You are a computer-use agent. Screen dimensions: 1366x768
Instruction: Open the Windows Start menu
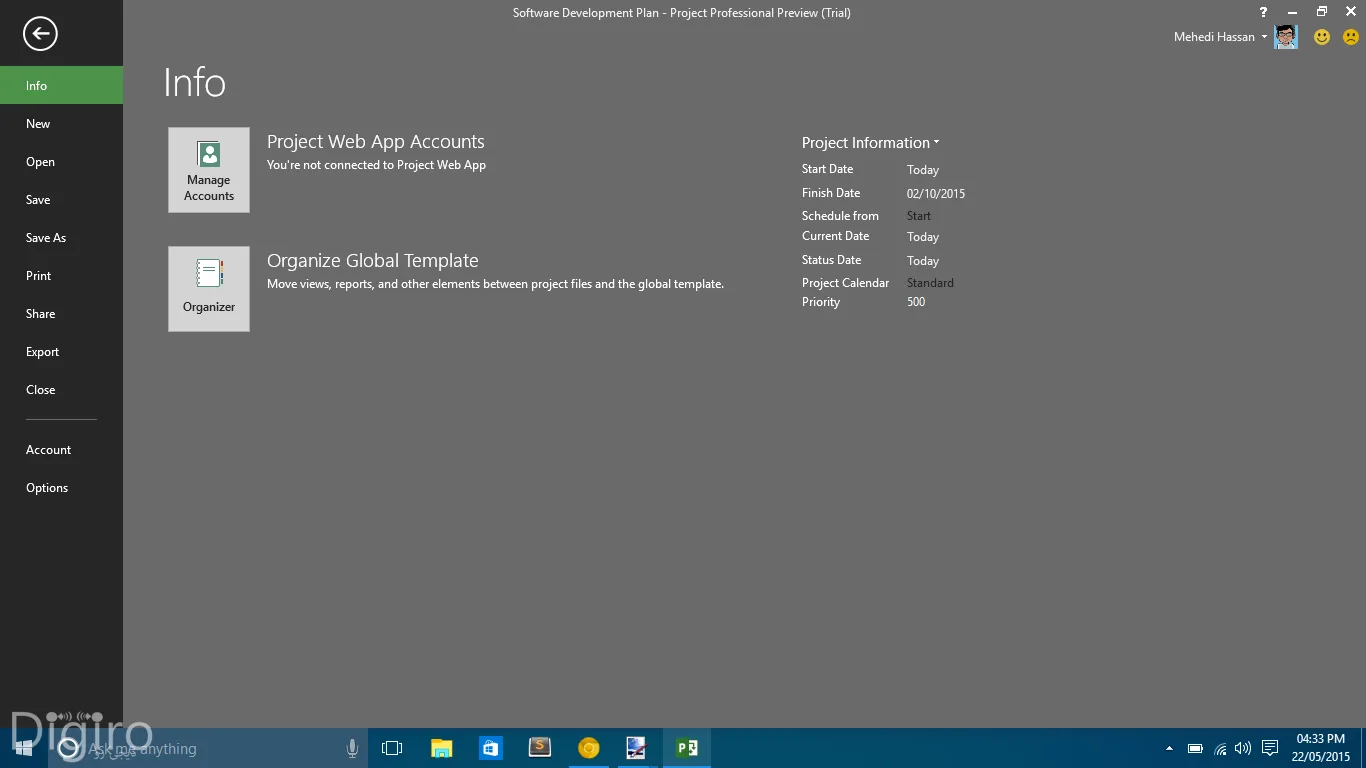pyautogui.click(x=23, y=748)
